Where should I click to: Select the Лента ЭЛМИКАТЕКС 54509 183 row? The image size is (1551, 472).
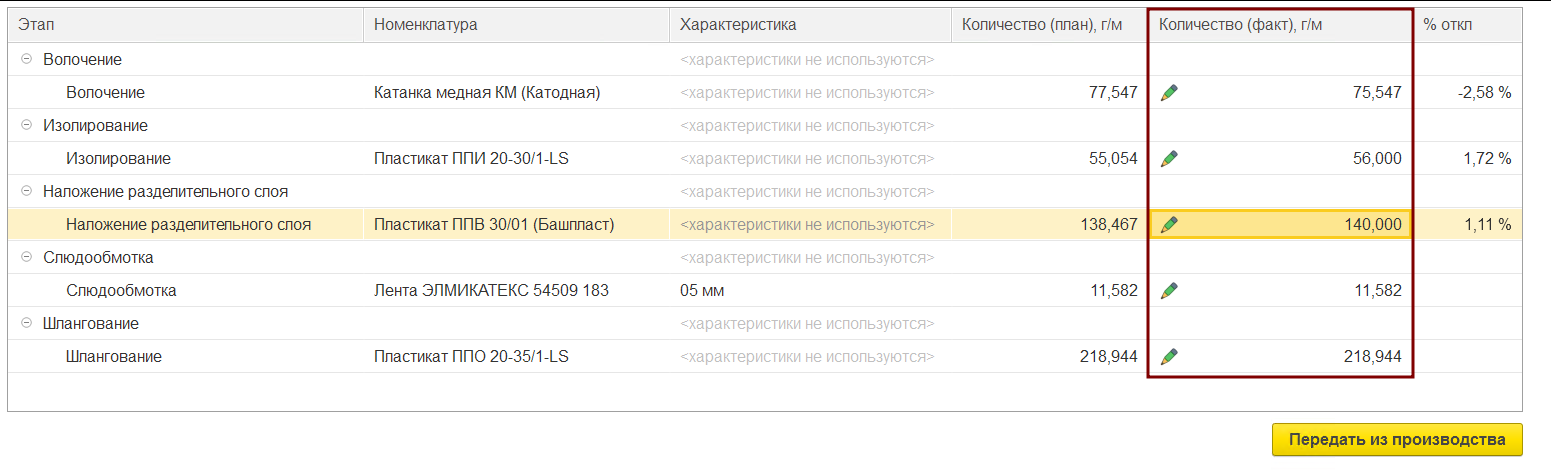coord(764,291)
